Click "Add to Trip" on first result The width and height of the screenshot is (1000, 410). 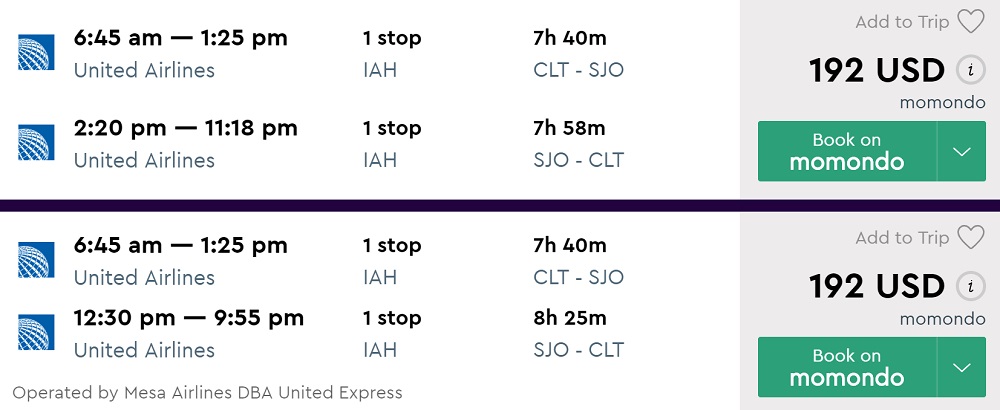click(x=902, y=21)
